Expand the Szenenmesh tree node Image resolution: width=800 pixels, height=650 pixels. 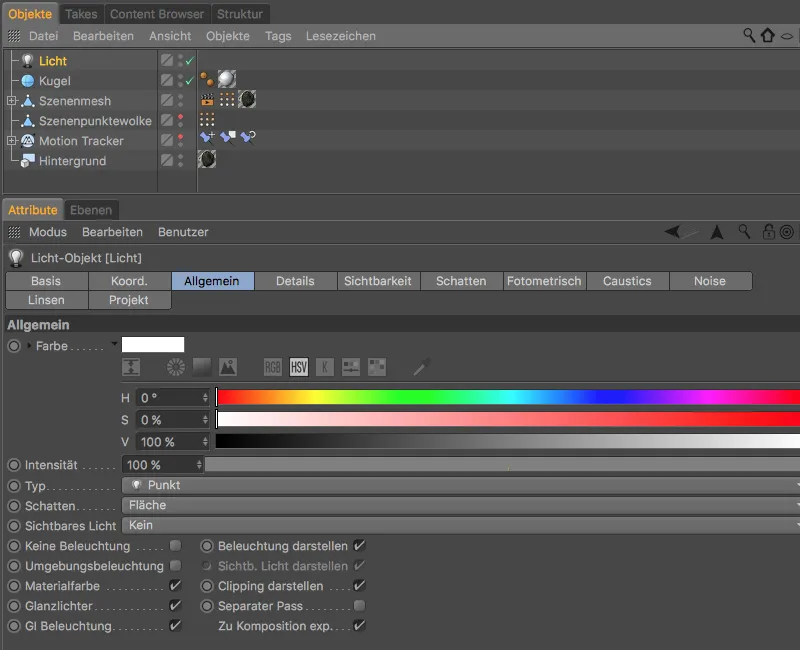tap(12, 101)
